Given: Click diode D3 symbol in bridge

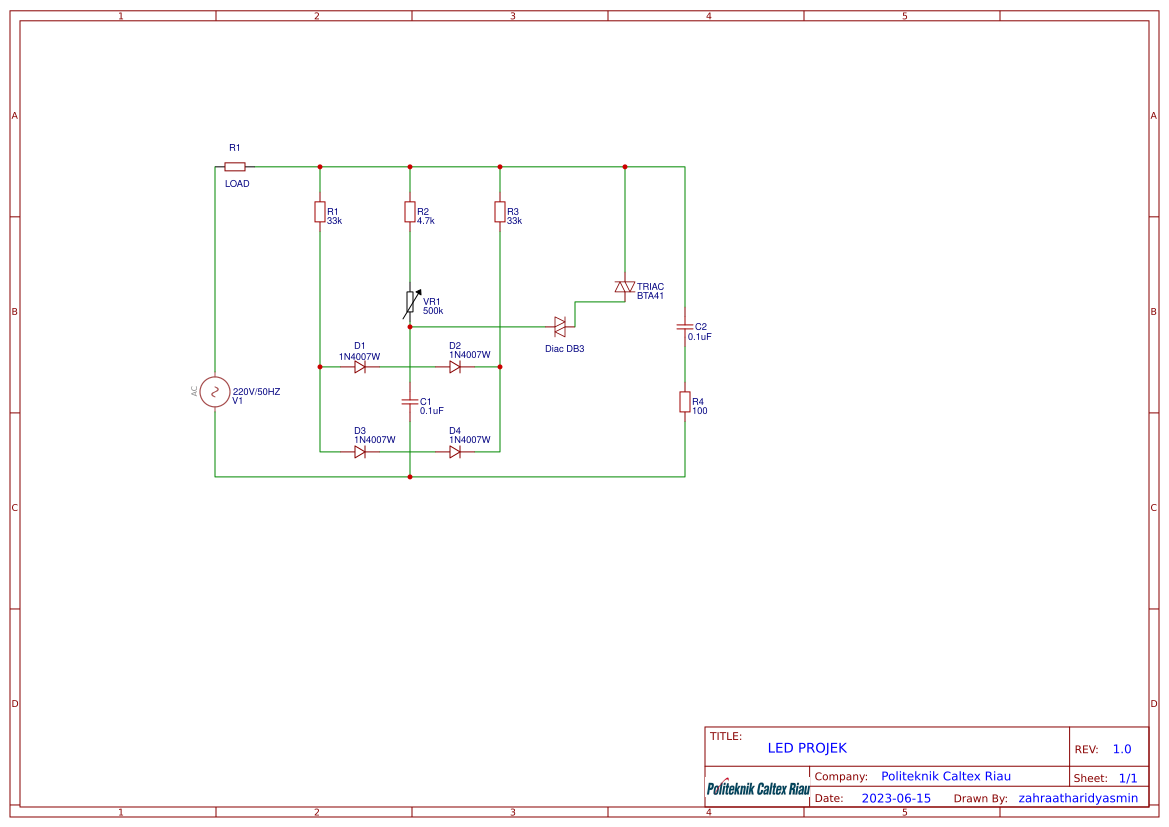Looking at the screenshot, I should [x=360, y=452].
